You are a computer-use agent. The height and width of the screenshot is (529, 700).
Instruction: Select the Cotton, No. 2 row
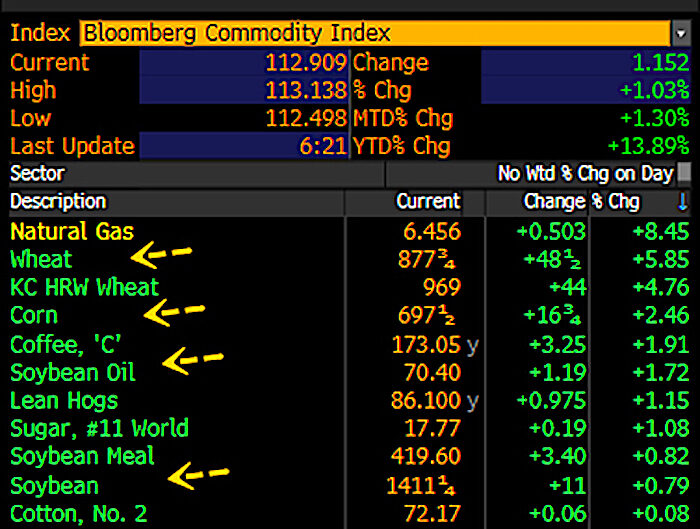pos(350,514)
